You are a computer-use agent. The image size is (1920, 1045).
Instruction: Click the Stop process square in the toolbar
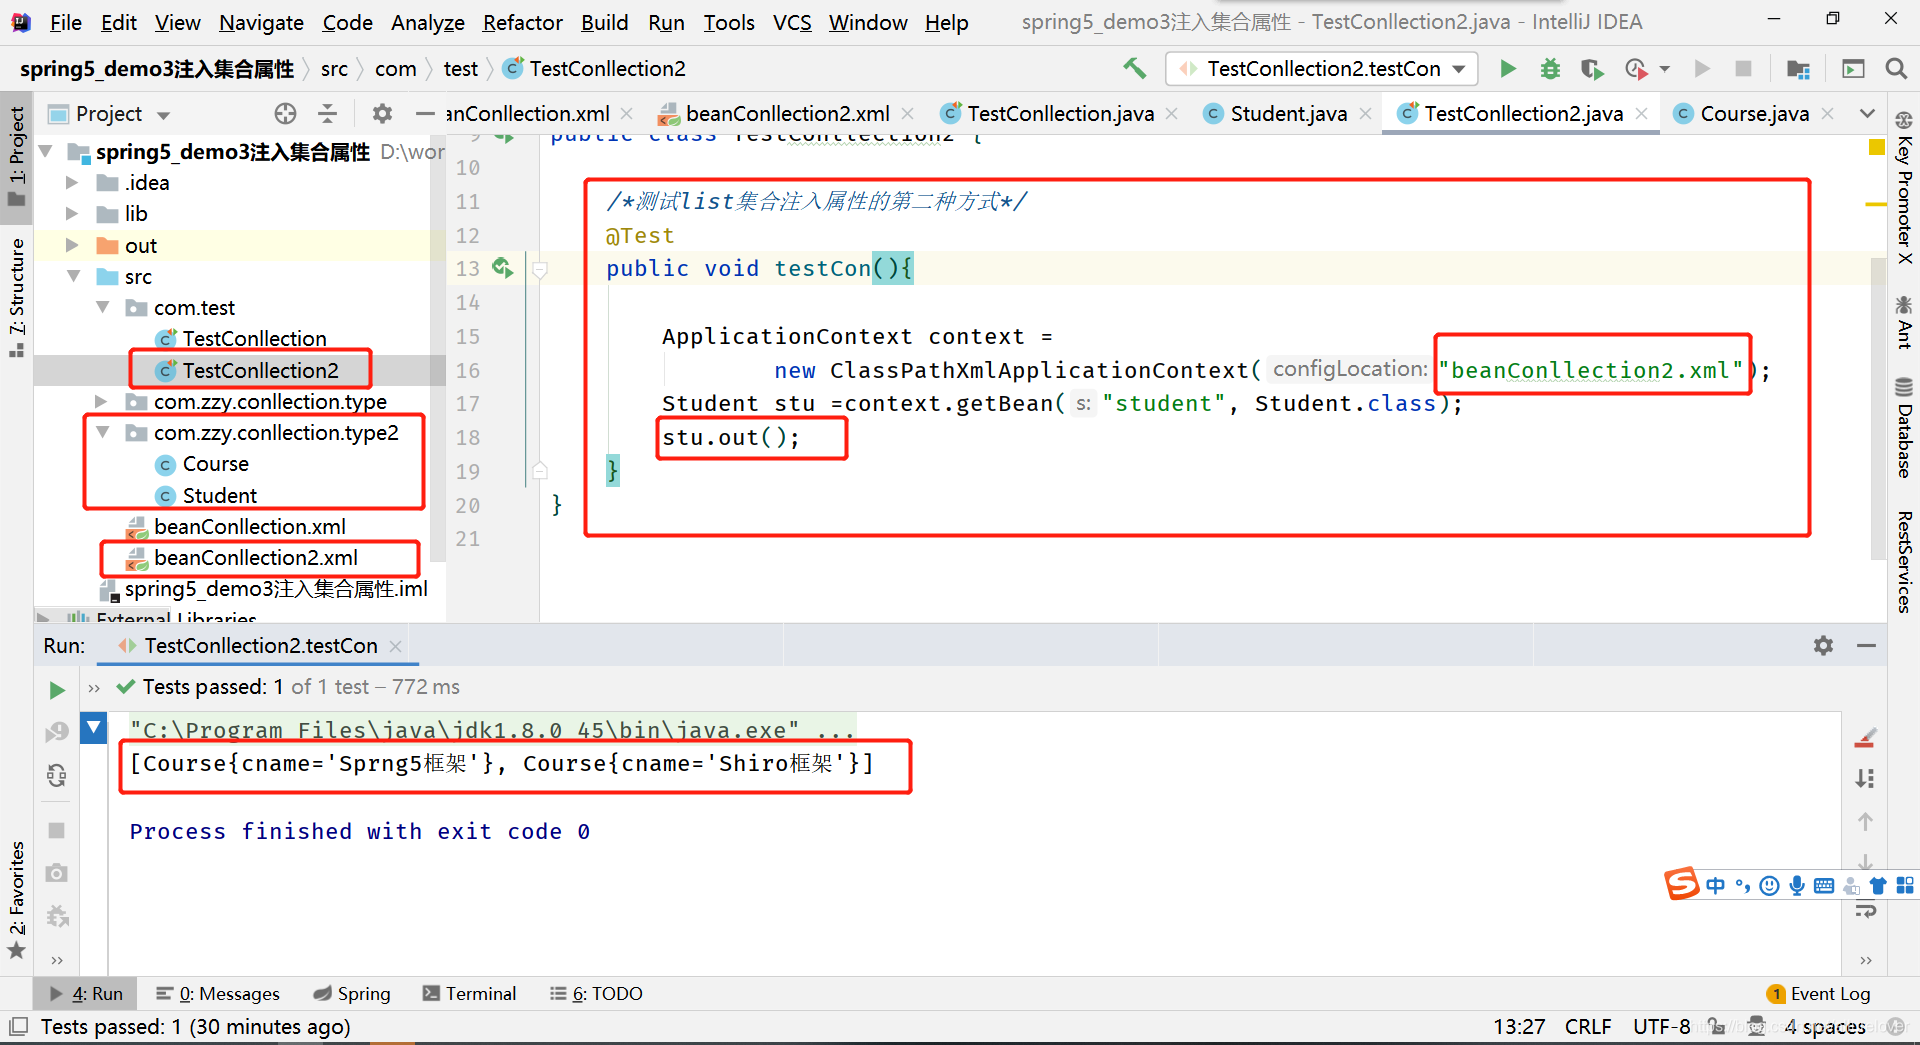point(1743,68)
